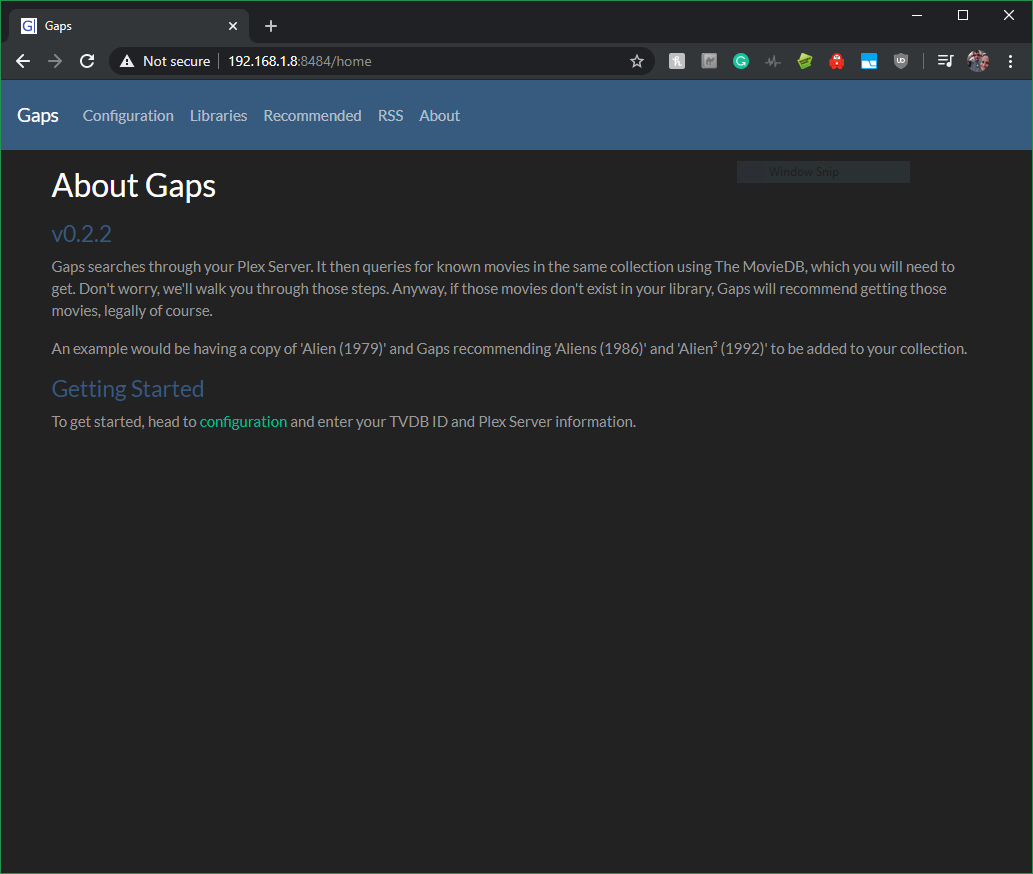Open a new browser tab
This screenshot has height=874, width=1033.
(271, 26)
